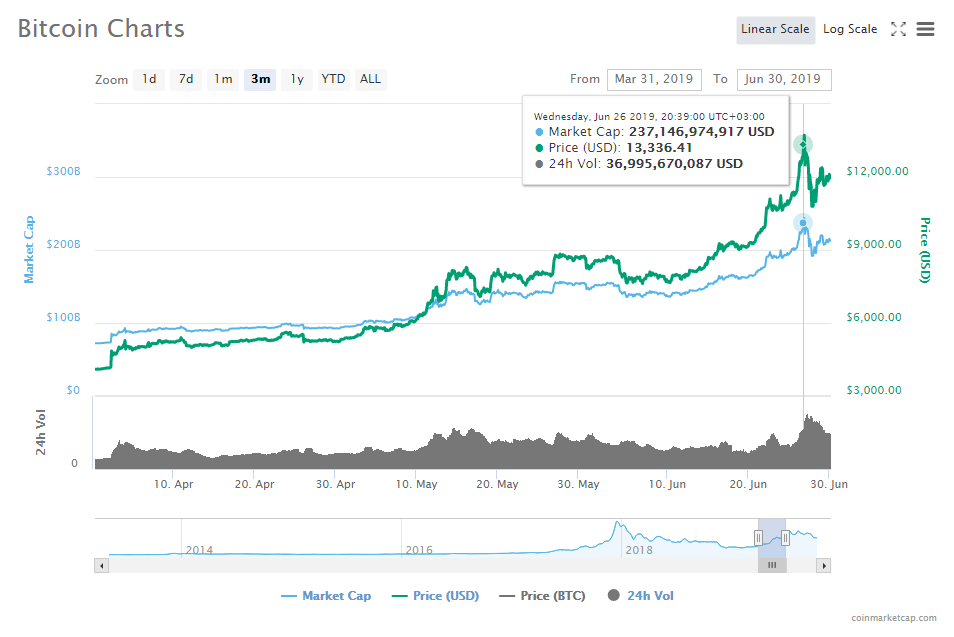Open the chart hamburger context menu
The image size is (954, 637).
(x=925, y=29)
